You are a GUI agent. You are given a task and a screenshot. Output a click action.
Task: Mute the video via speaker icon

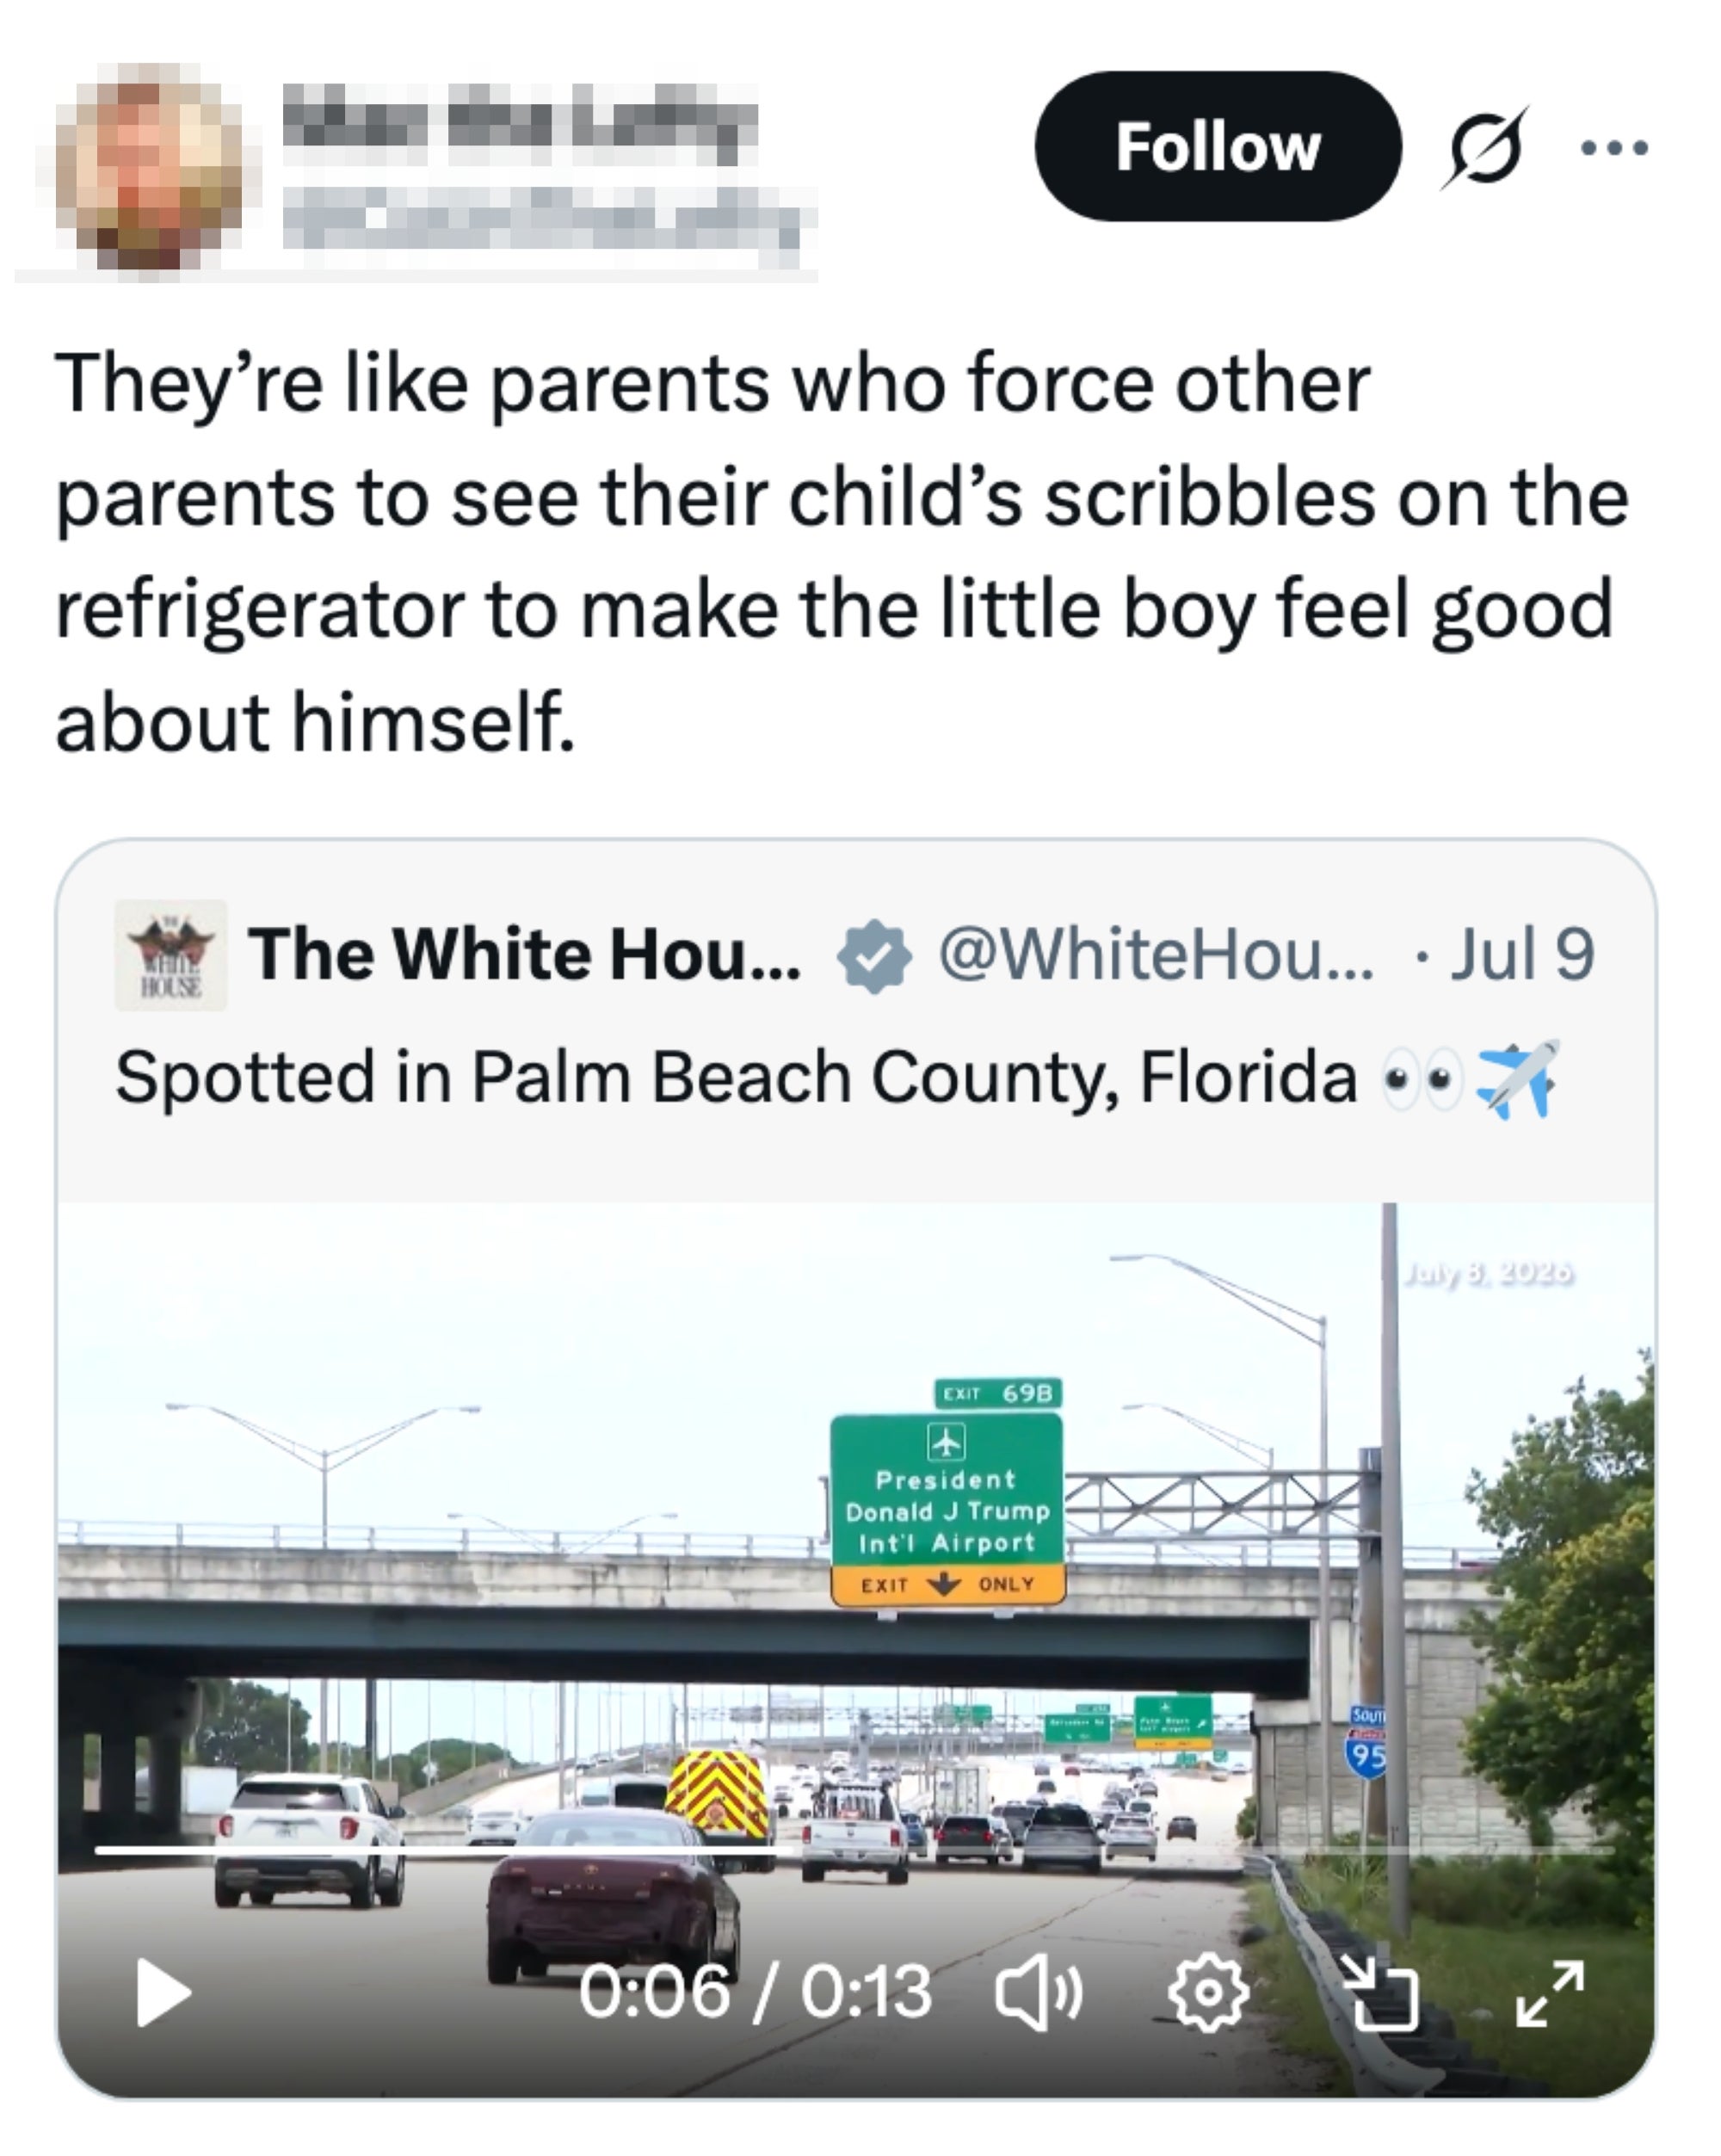[x=1038, y=1993]
